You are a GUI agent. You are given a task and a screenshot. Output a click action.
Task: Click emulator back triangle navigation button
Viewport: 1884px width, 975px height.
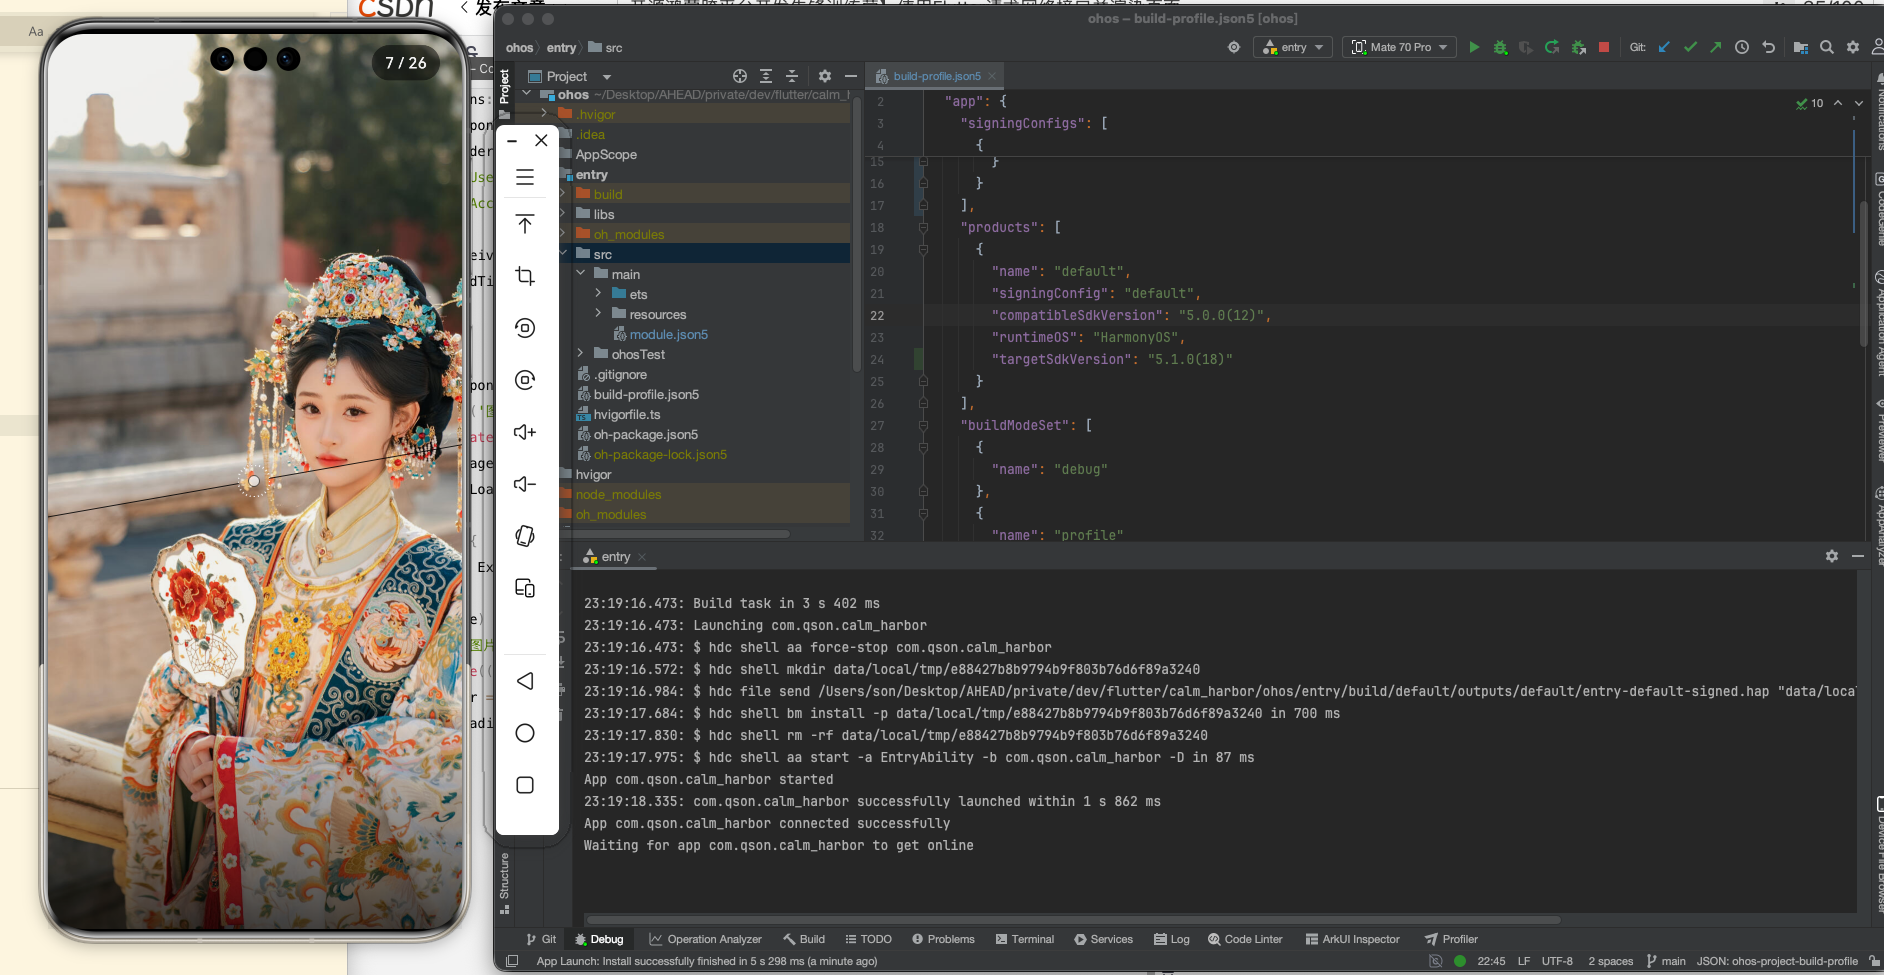(525, 681)
